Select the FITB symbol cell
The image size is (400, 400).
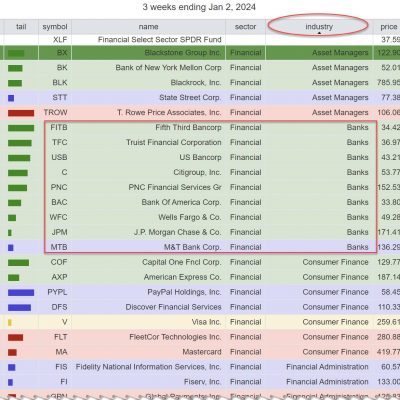59,128
